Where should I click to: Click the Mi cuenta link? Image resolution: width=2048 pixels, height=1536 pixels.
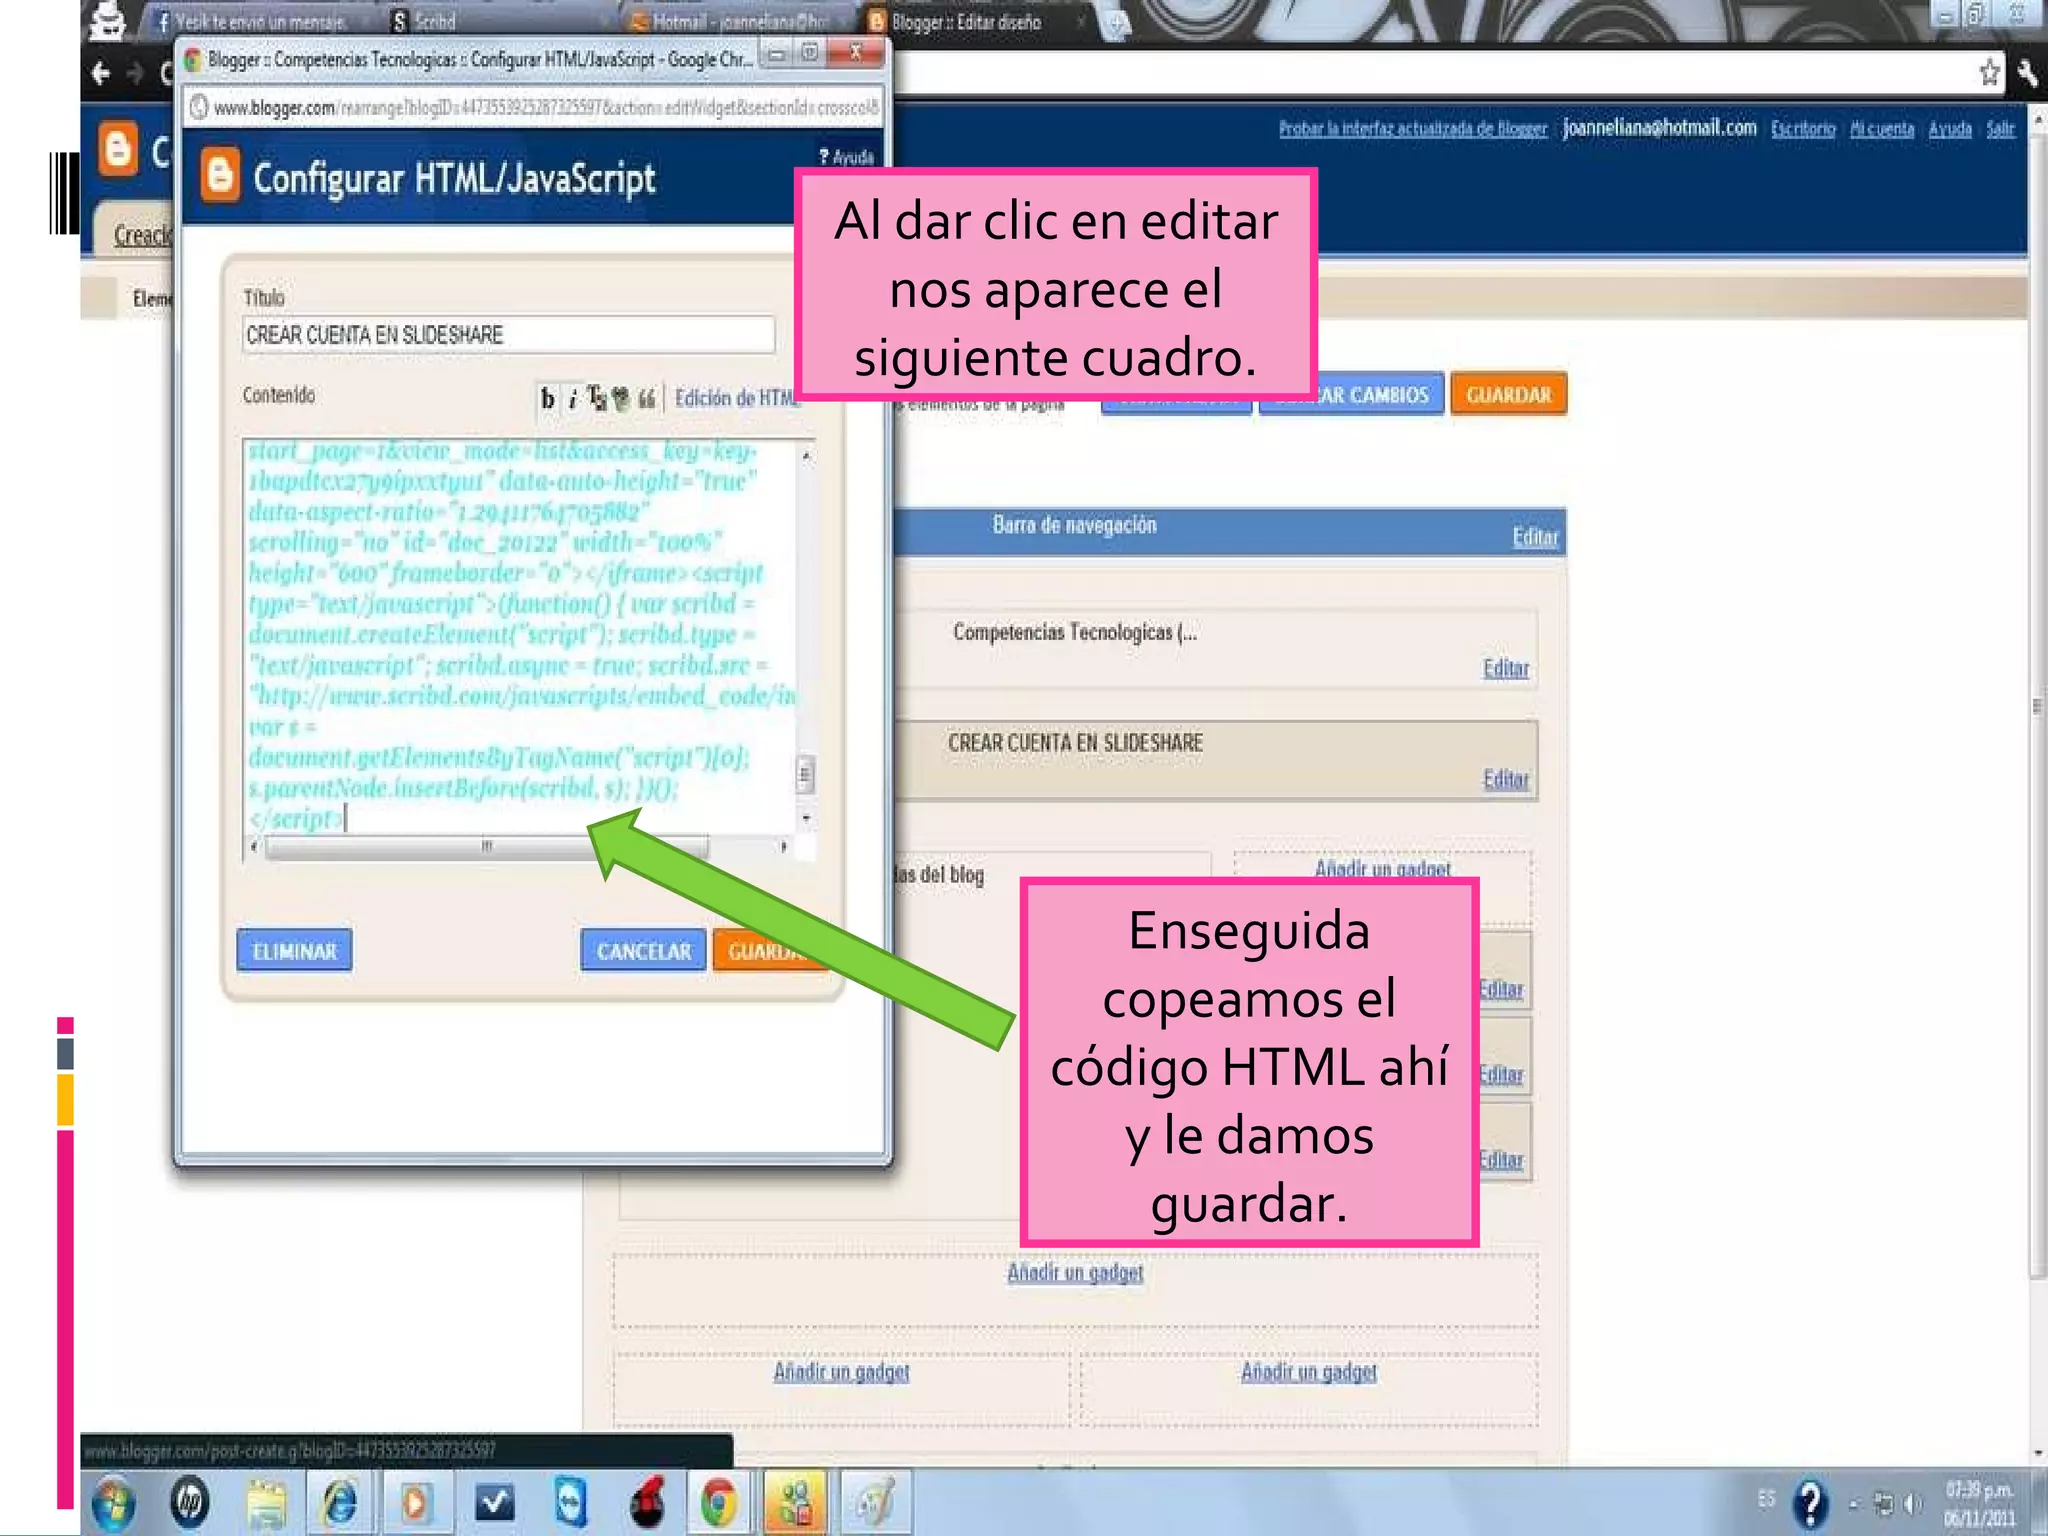[x=1881, y=129]
